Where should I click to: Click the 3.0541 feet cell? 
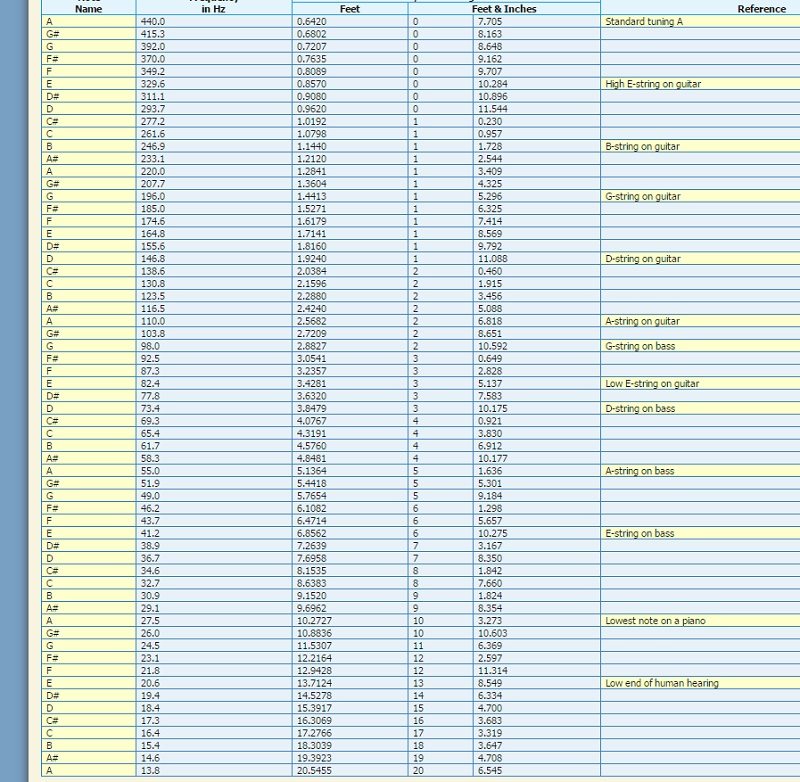click(350, 359)
